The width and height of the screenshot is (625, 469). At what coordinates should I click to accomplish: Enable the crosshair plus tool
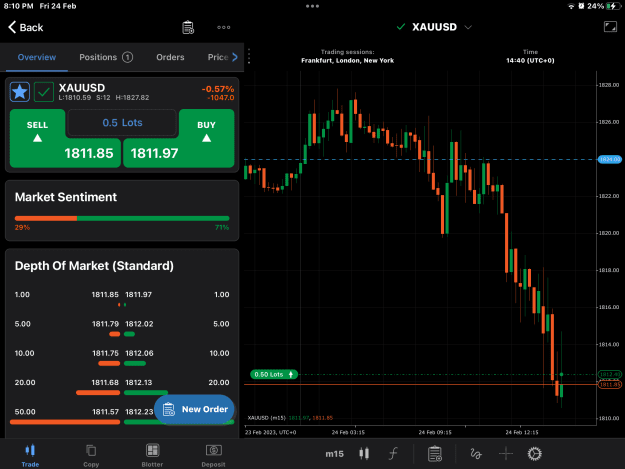(505, 453)
